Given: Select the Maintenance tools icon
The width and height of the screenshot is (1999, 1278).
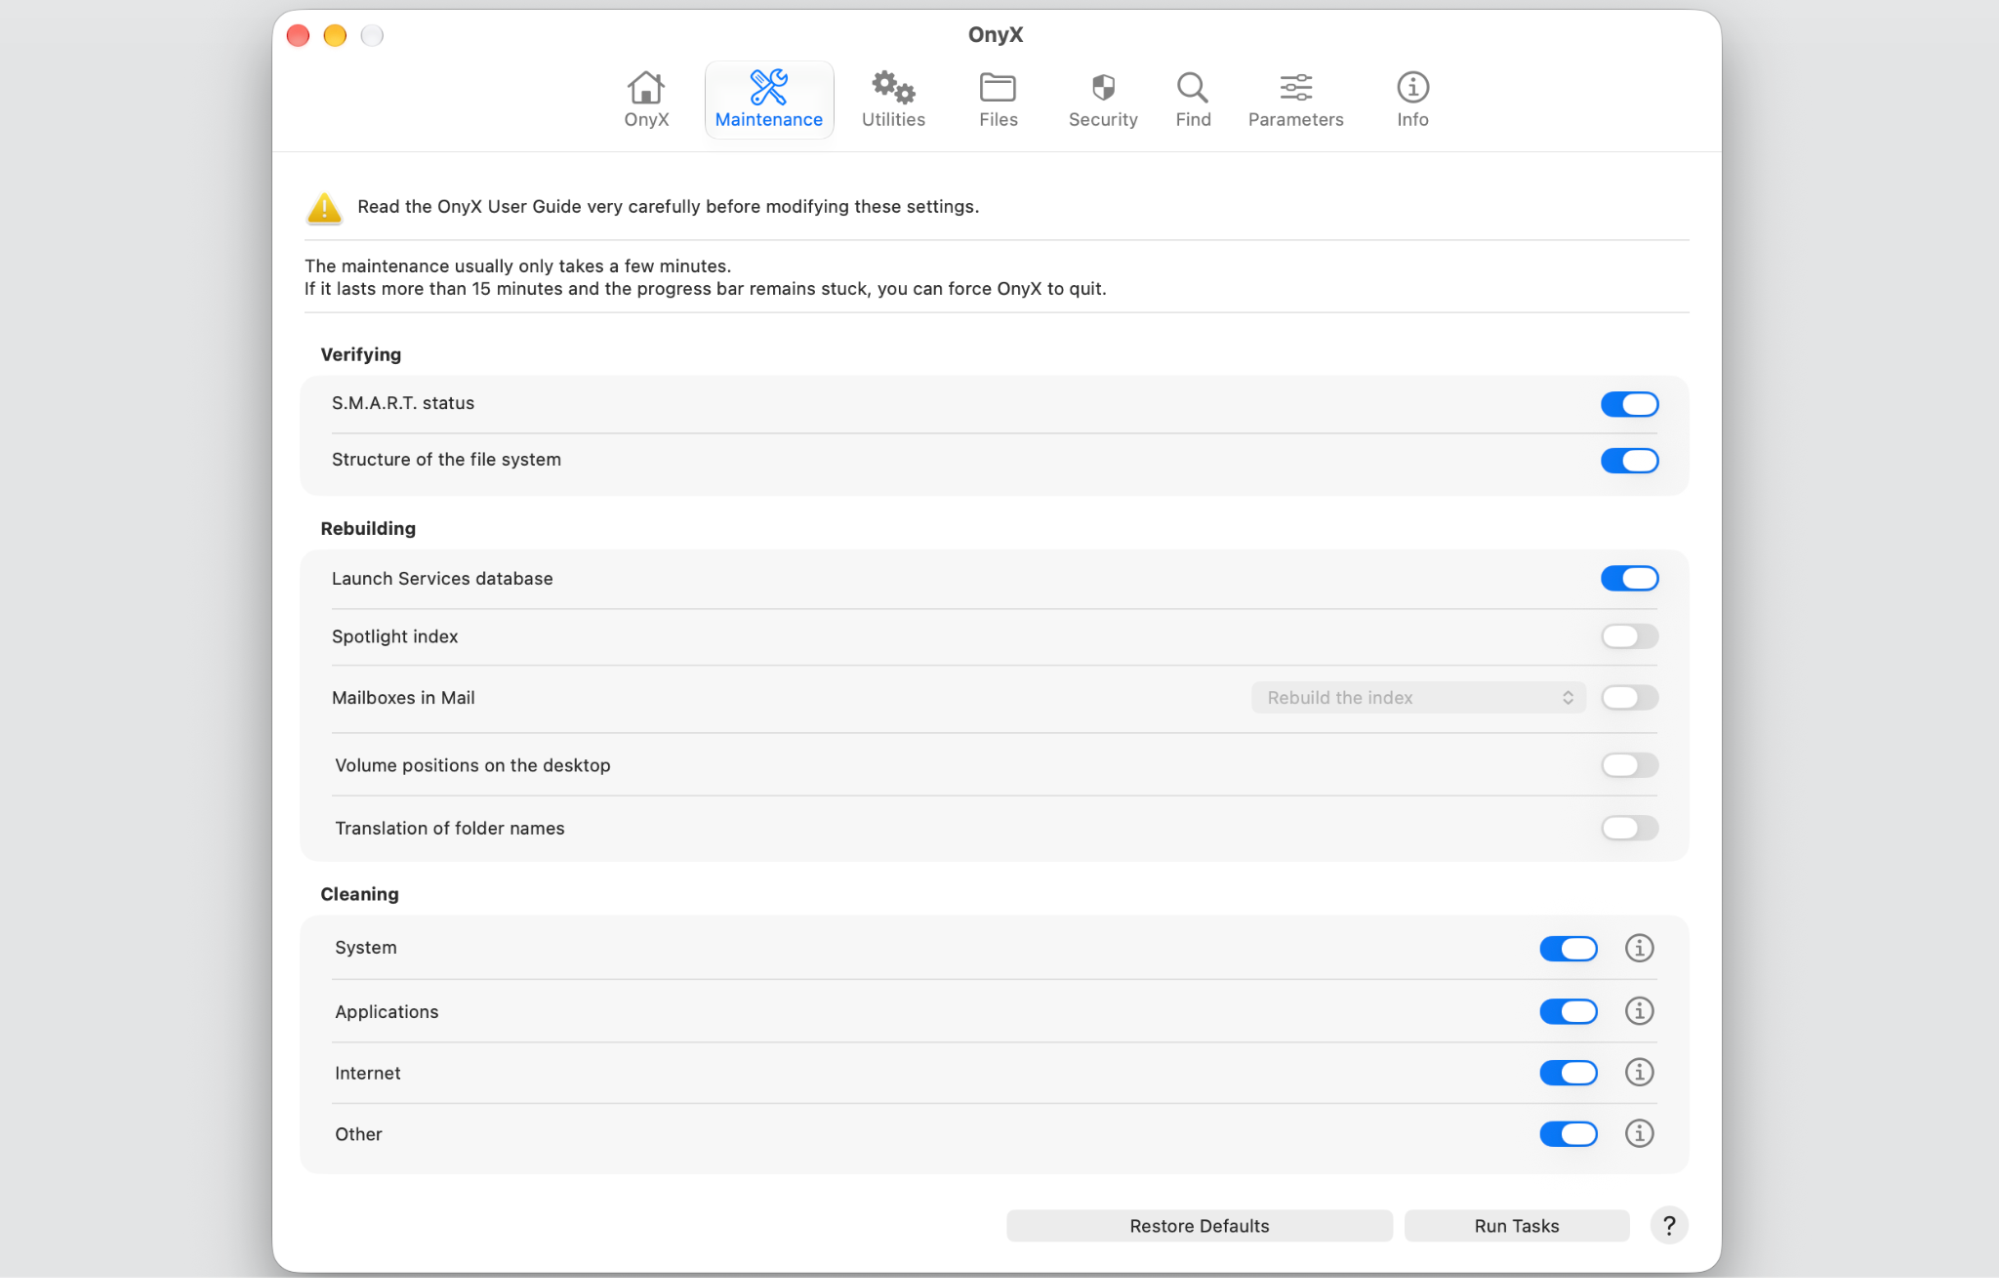Looking at the screenshot, I should [x=768, y=87].
